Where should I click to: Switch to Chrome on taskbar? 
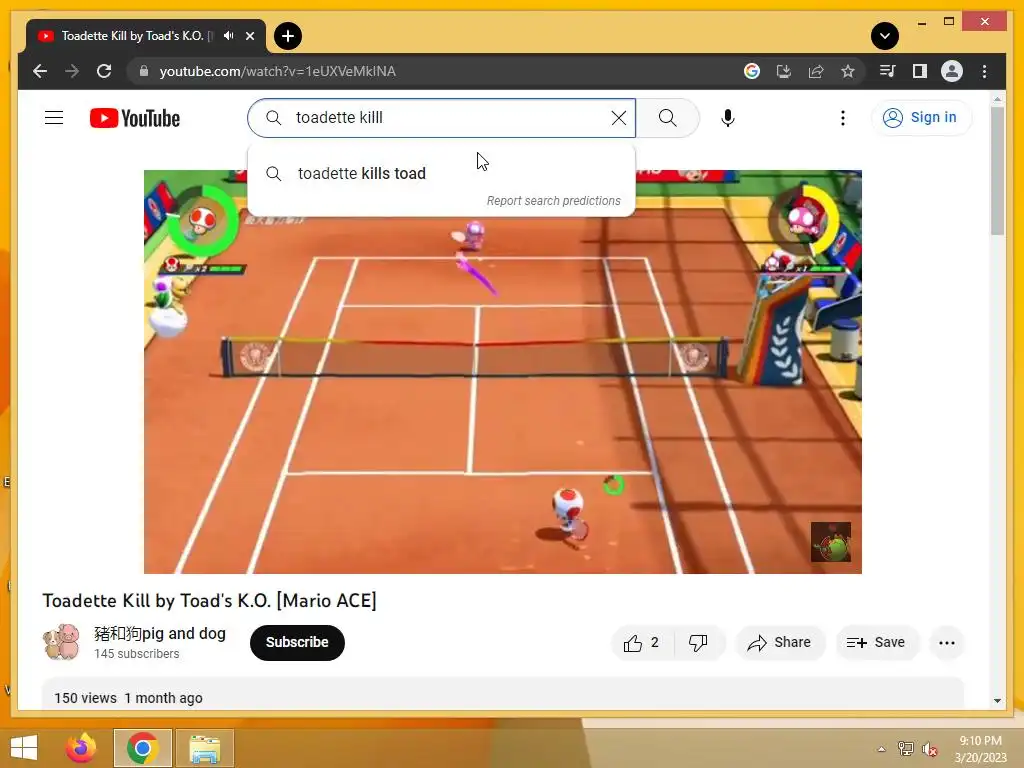(143, 748)
